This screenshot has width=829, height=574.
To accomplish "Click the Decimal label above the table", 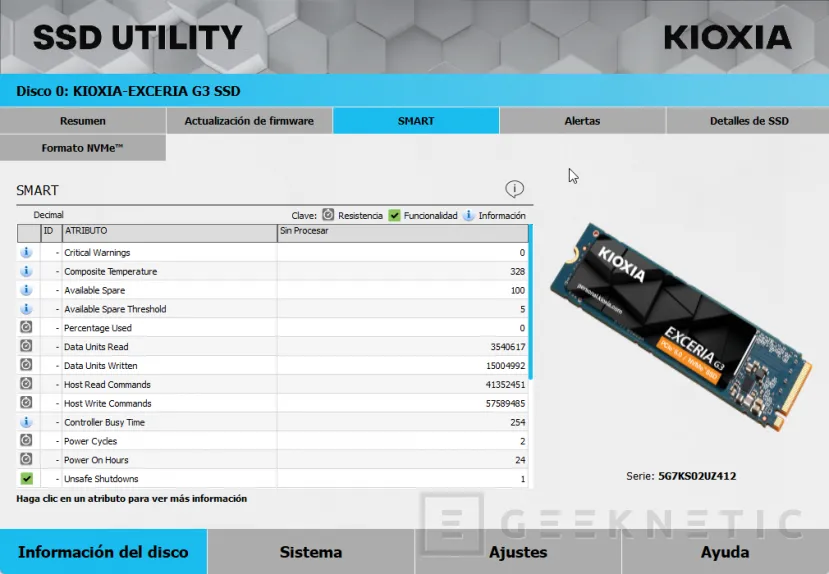I will (x=48, y=215).
